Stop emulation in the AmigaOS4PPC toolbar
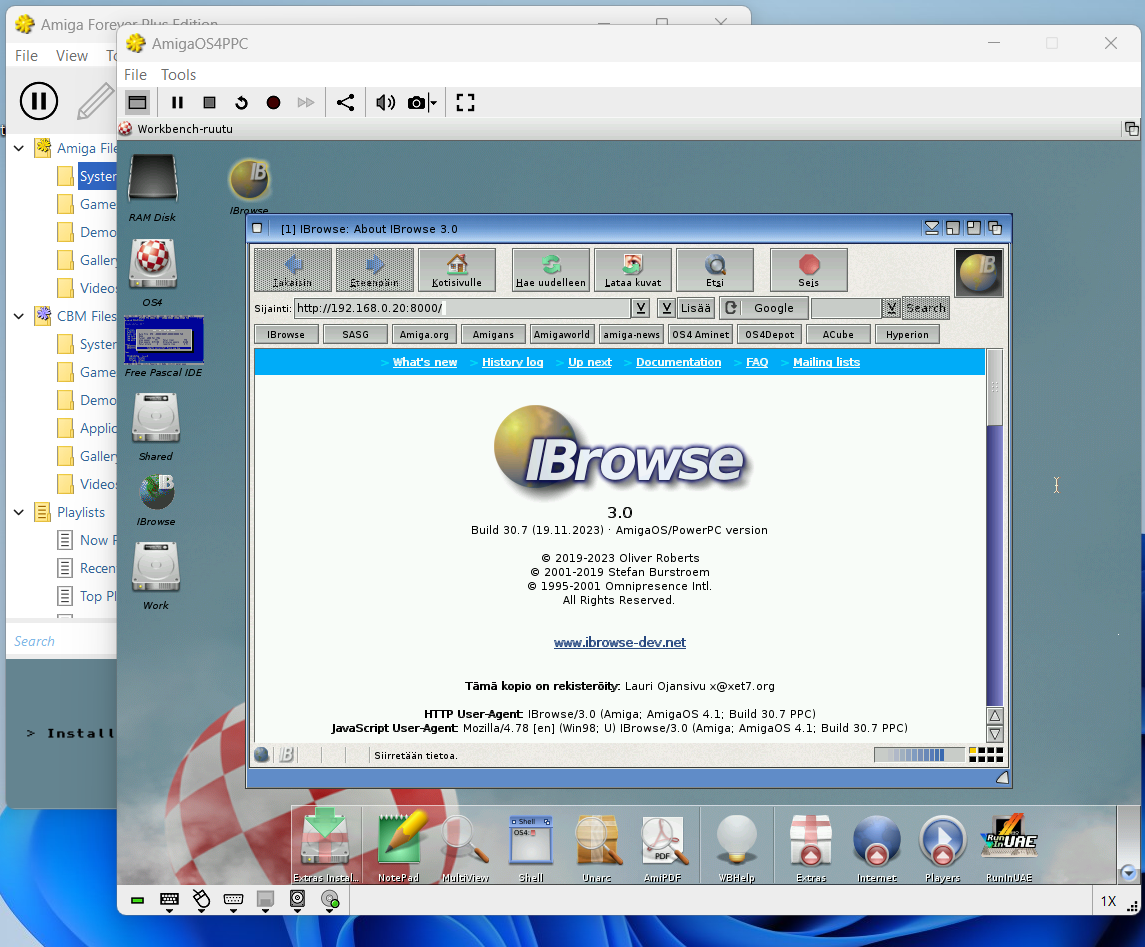Image resolution: width=1145 pixels, height=947 pixels. pos(210,103)
